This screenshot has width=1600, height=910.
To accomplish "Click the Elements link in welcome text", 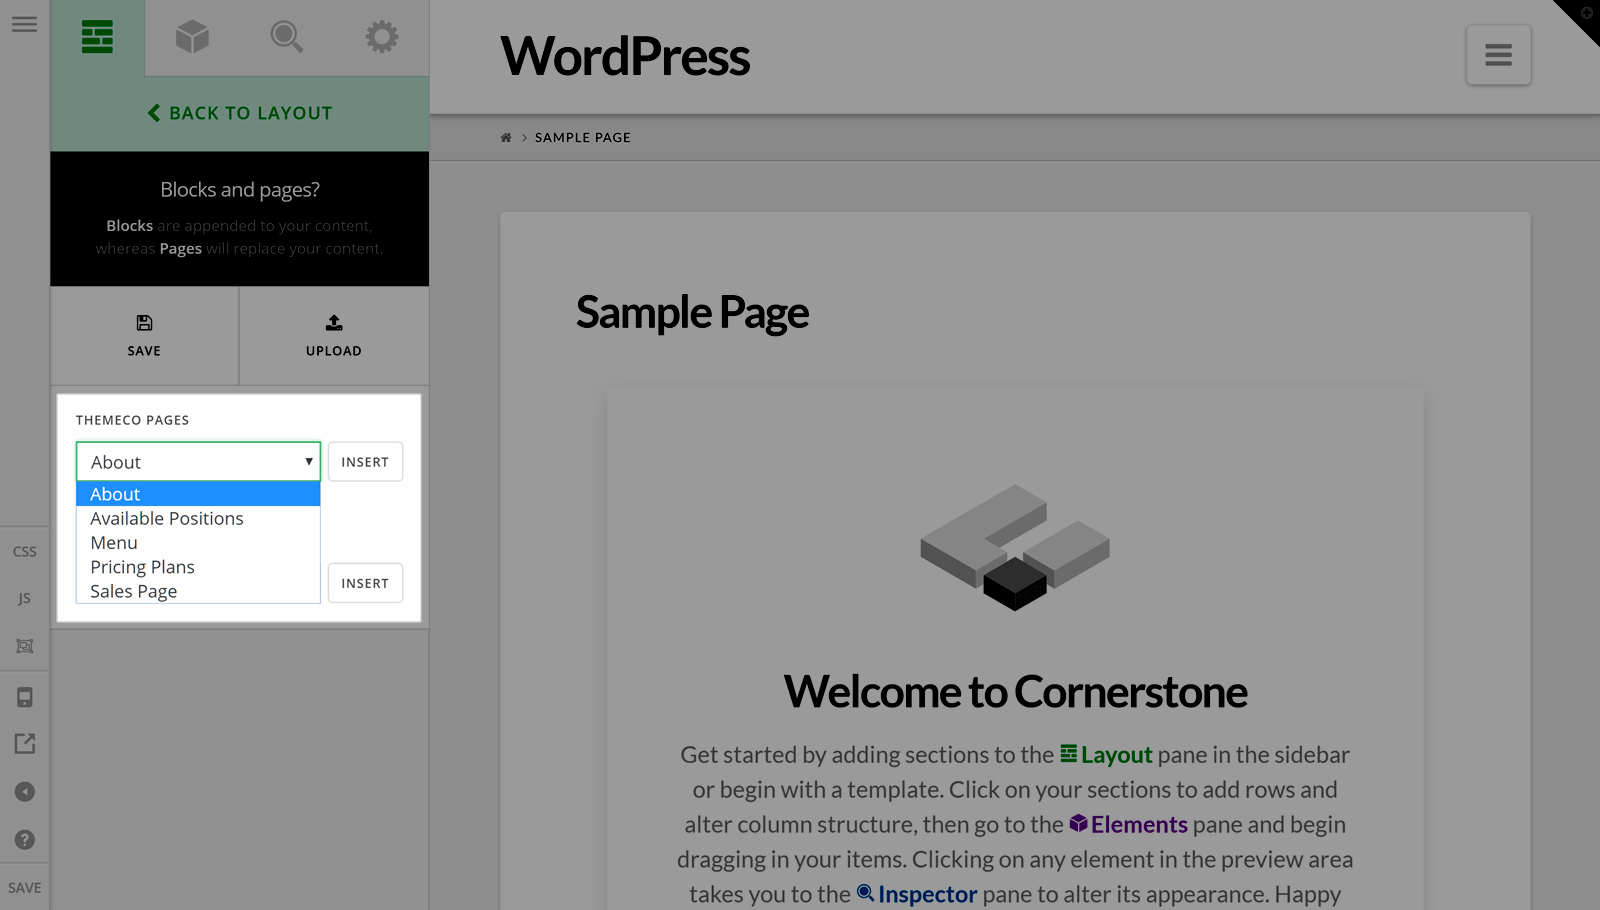I will tap(1129, 825).
